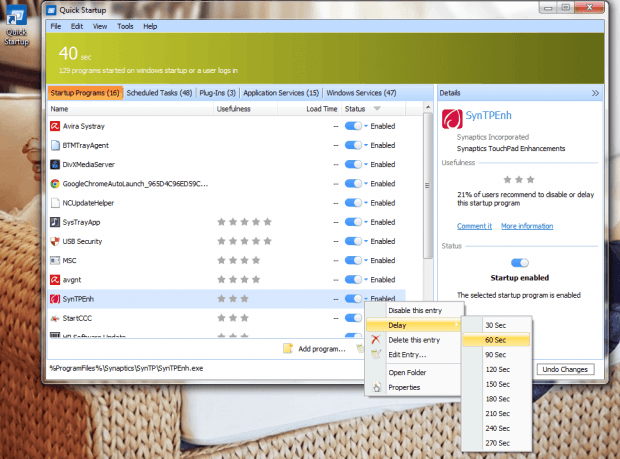Switch to Plug-Ins (3) tab

[x=217, y=93]
